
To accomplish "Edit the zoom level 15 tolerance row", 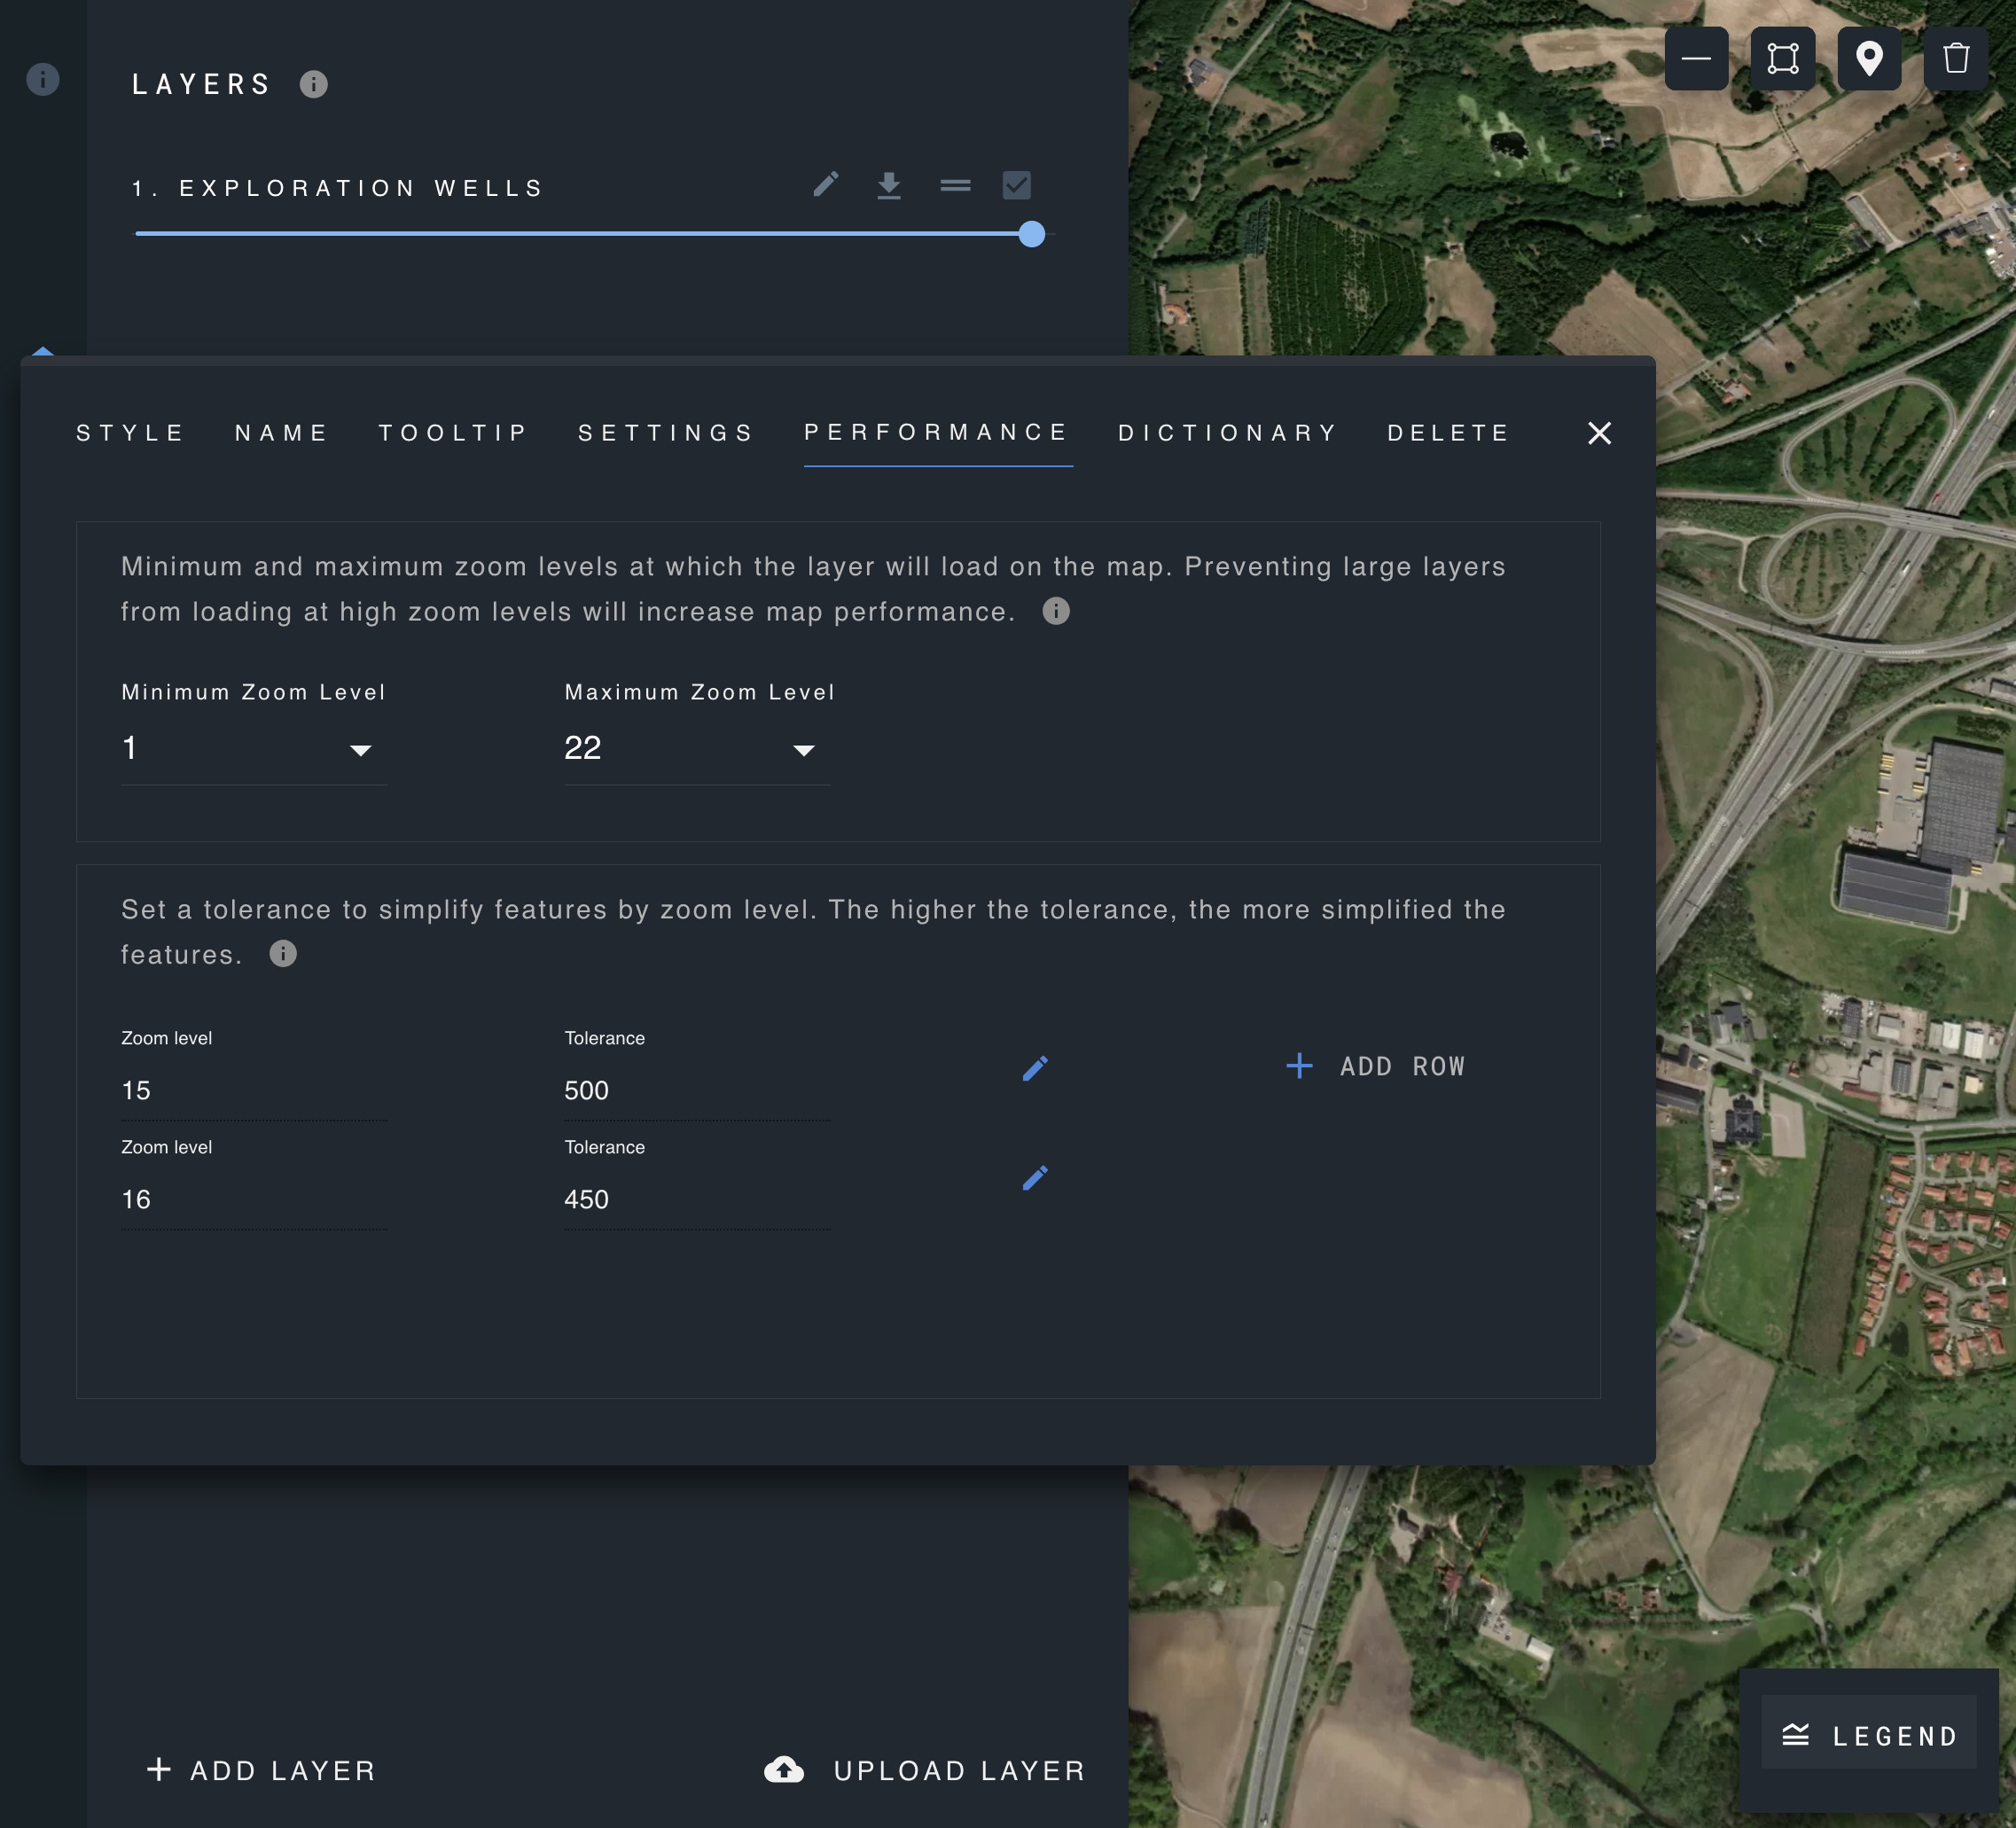I will tap(1036, 1068).
